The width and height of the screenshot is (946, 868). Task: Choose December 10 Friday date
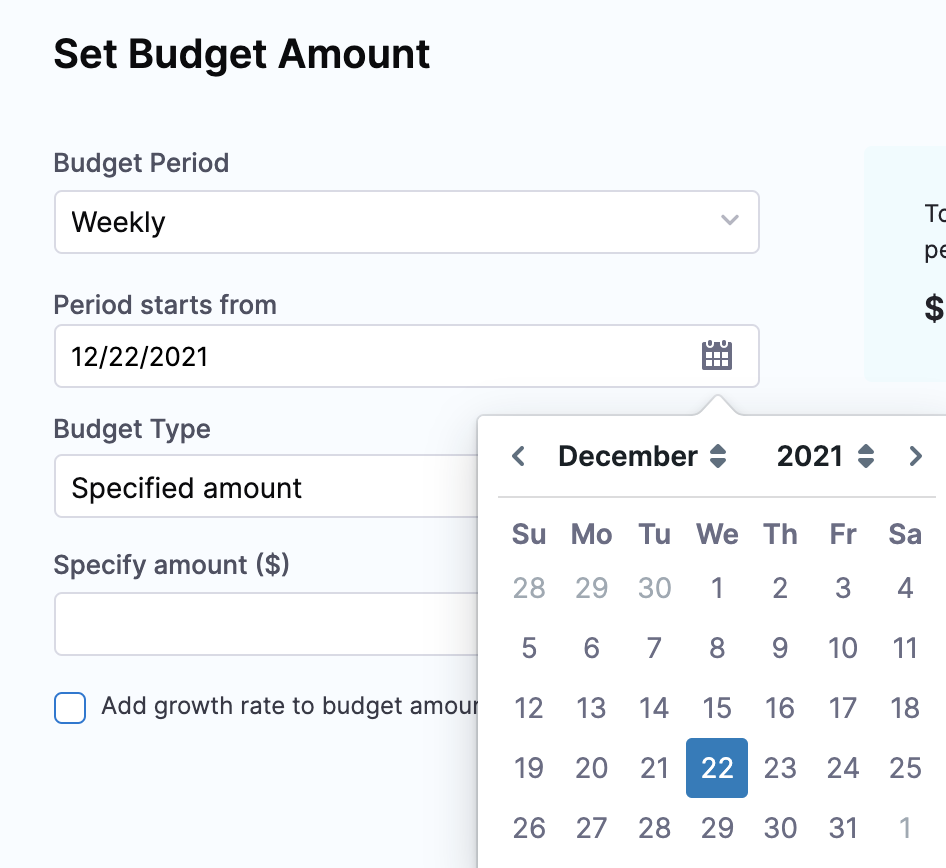click(x=843, y=648)
